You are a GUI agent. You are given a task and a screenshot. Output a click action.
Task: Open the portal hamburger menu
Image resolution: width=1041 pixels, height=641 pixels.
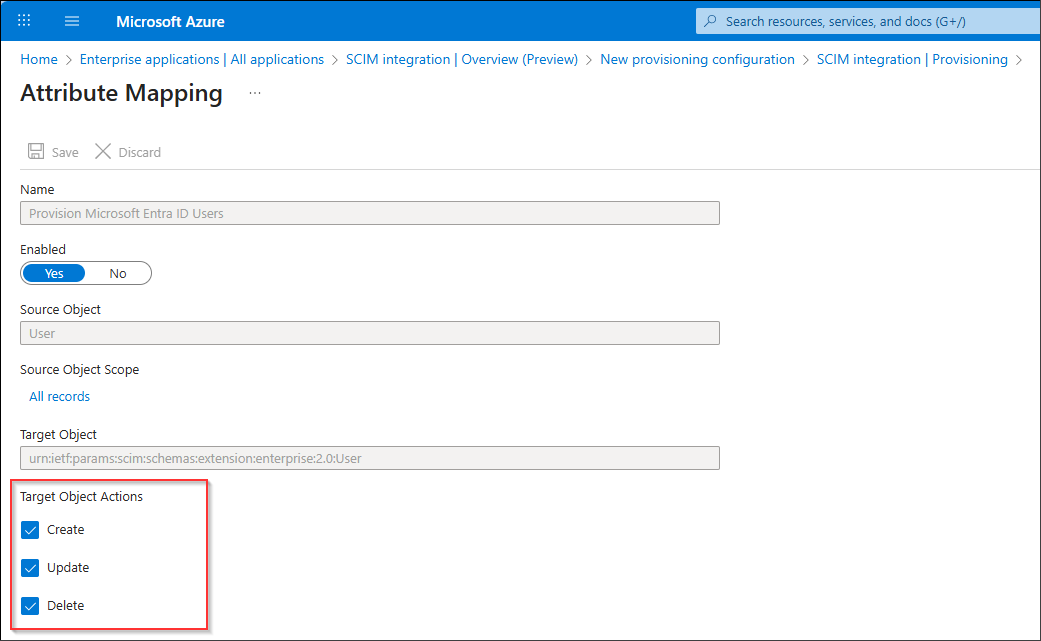coord(72,21)
